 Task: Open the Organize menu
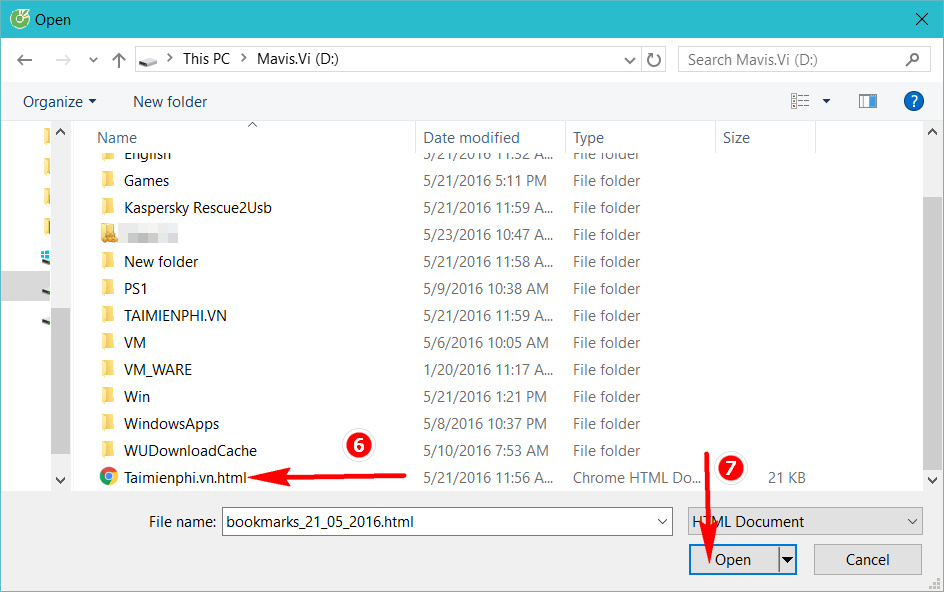60,101
